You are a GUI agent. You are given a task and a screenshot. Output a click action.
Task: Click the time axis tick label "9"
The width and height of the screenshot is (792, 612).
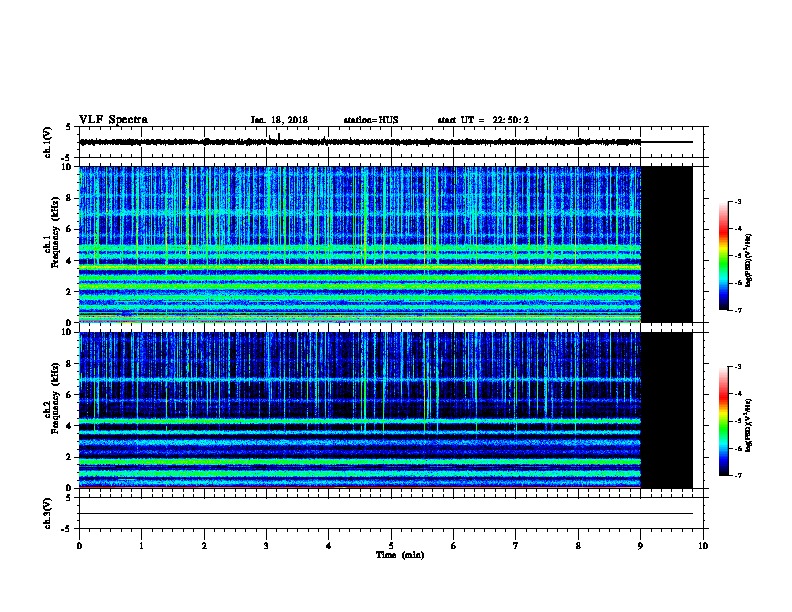click(640, 546)
